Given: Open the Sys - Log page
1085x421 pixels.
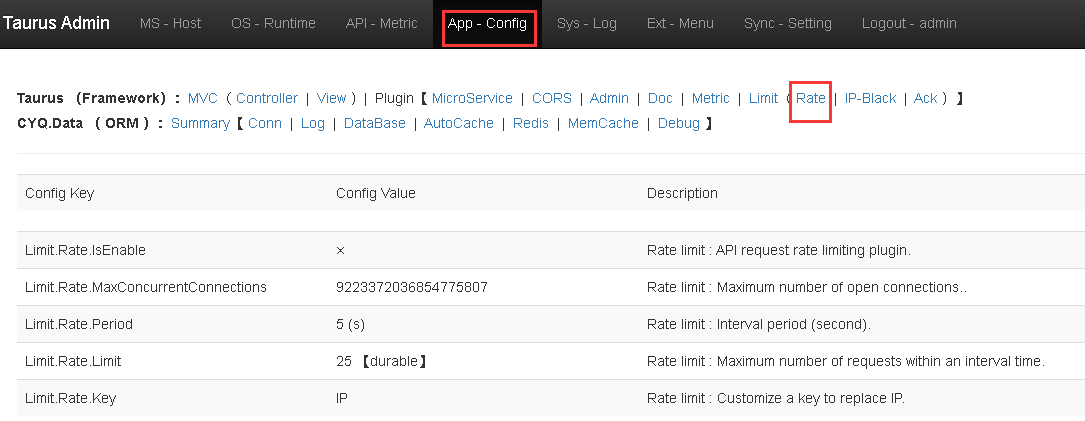Looking at the screenshot, I should pos(586,23).
